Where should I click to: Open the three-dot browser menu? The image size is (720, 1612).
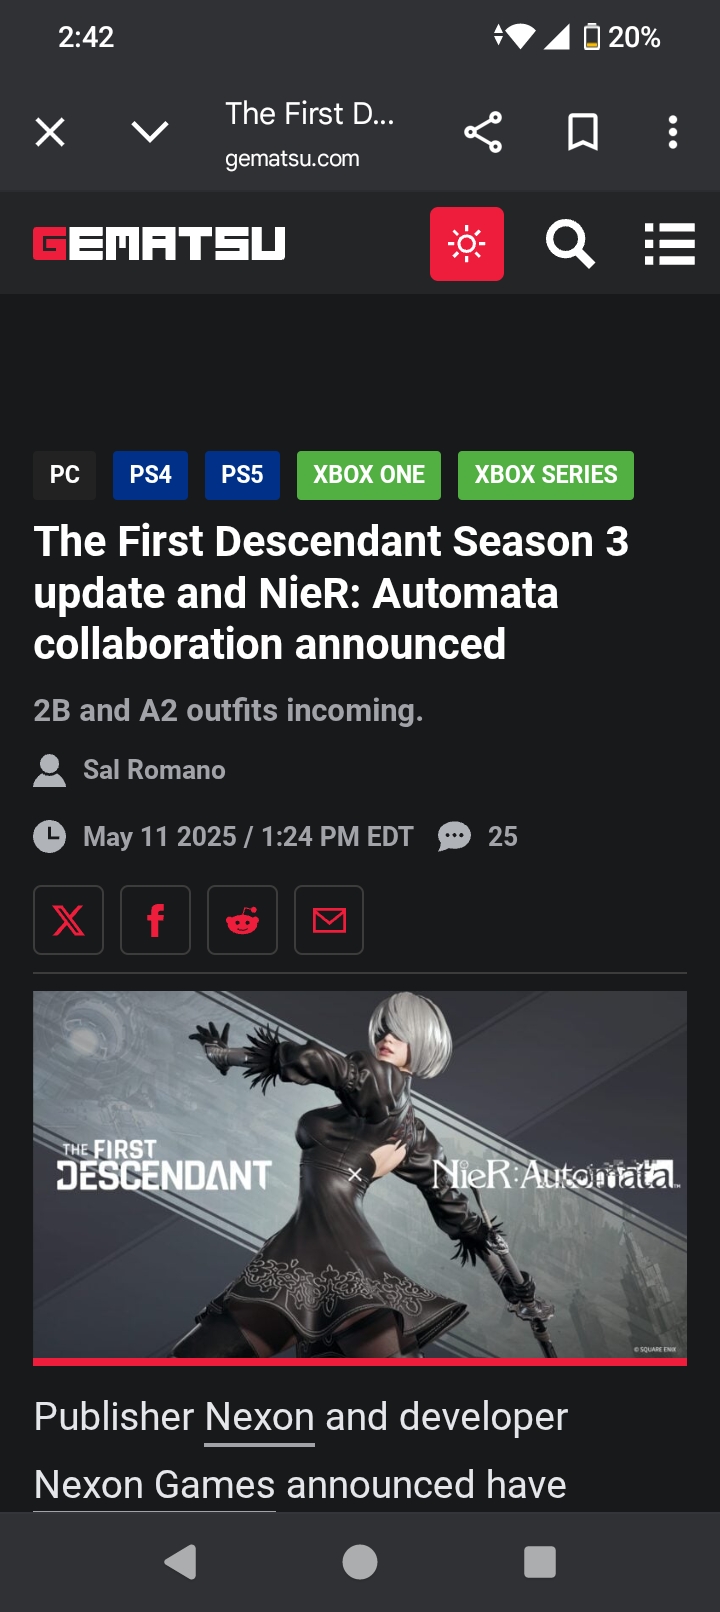tap(673, 132)
